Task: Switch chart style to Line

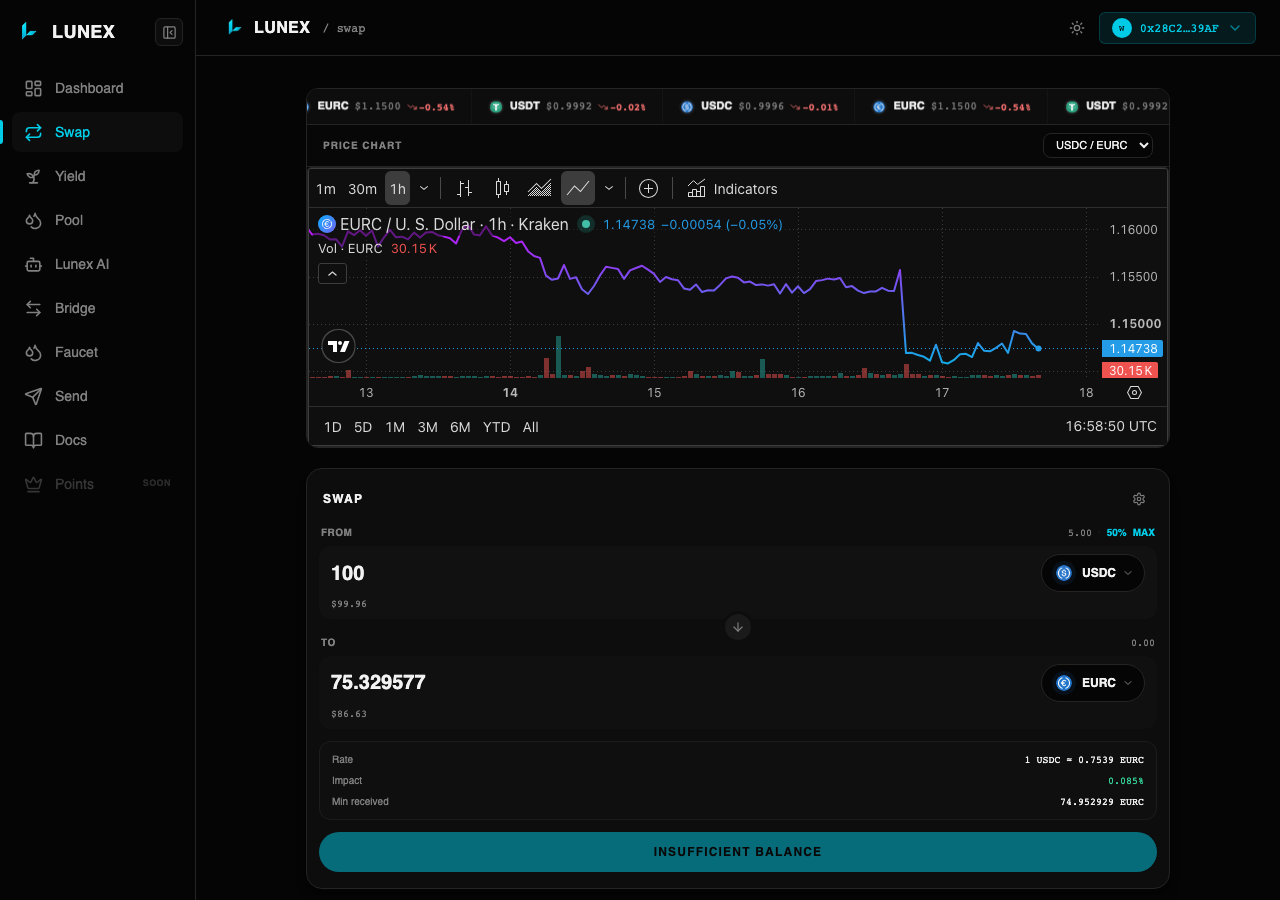Action: click(x=578, y=188)
